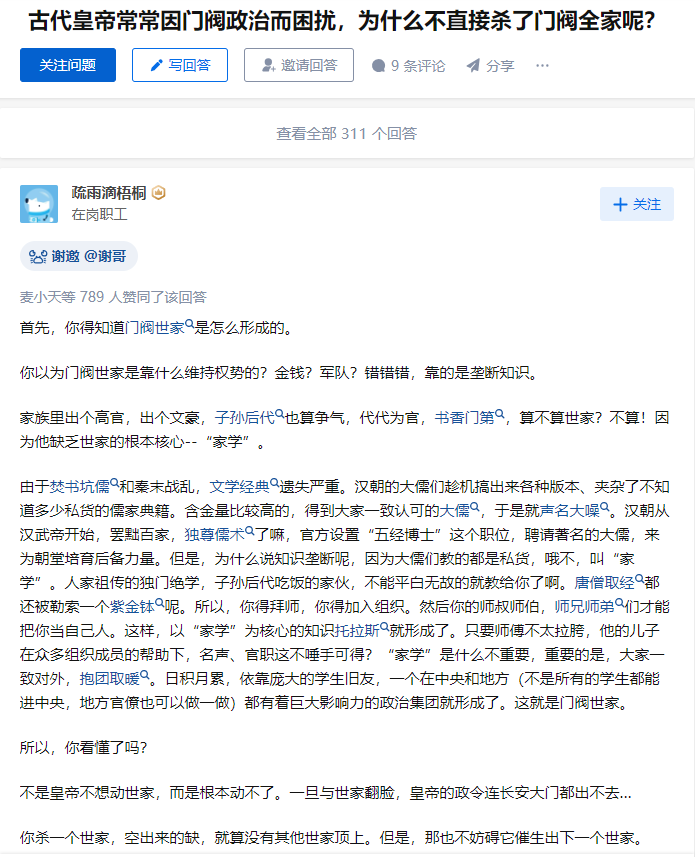This screenshot has height=857, width=695.
Task: Click the 谢邀 @谢哥 tag
Action: pyautogui.click(x=79, y=256)
